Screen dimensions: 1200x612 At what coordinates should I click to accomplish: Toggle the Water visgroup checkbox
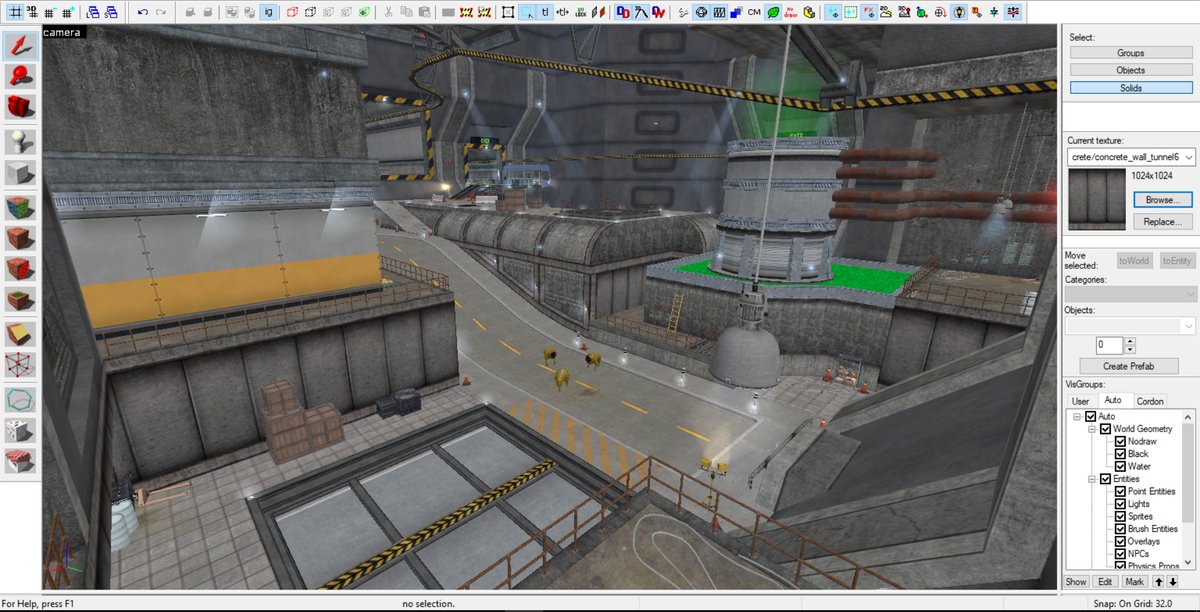(x=1120, y=467)
